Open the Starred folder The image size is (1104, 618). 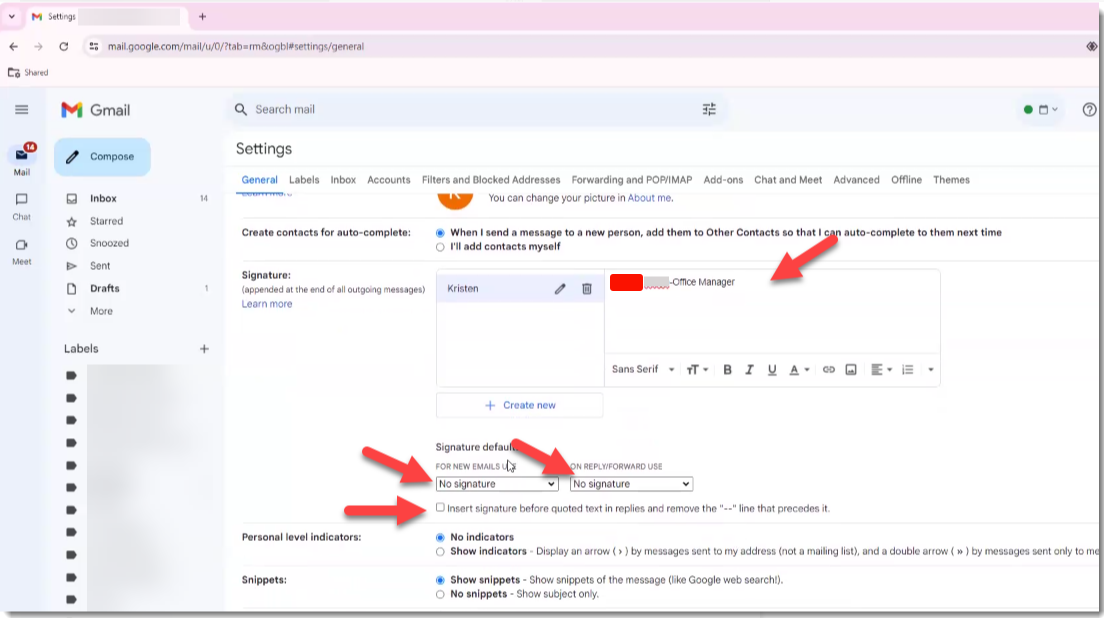[106, 221]
